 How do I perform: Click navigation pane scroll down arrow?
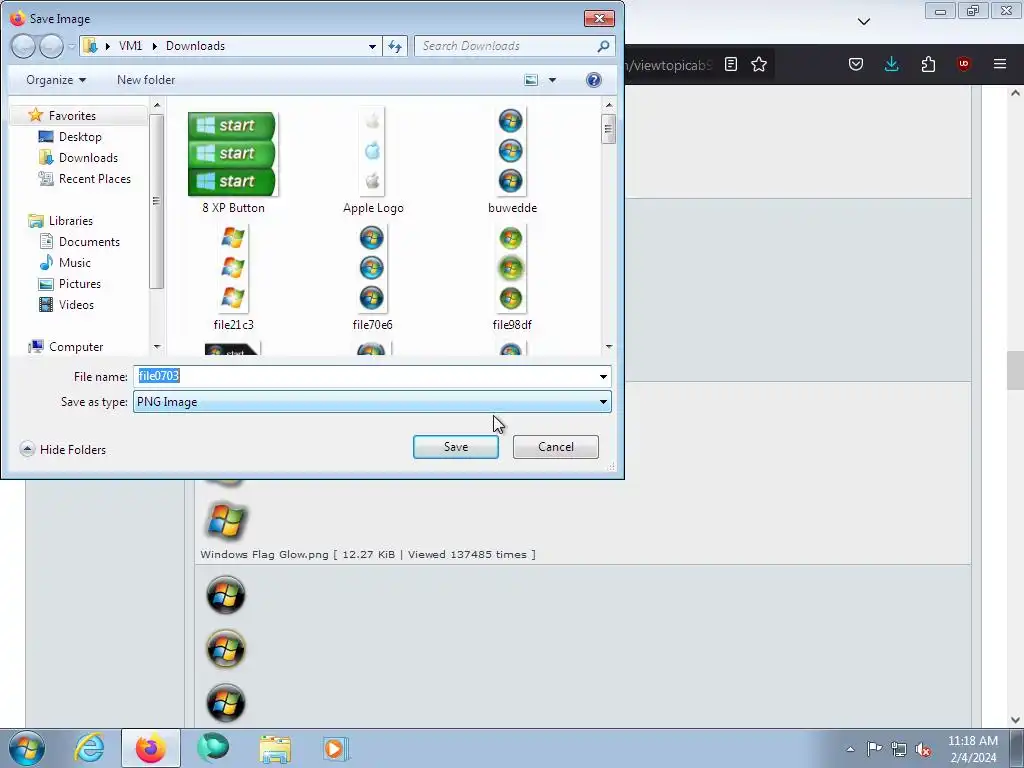(x=157, y=347)
